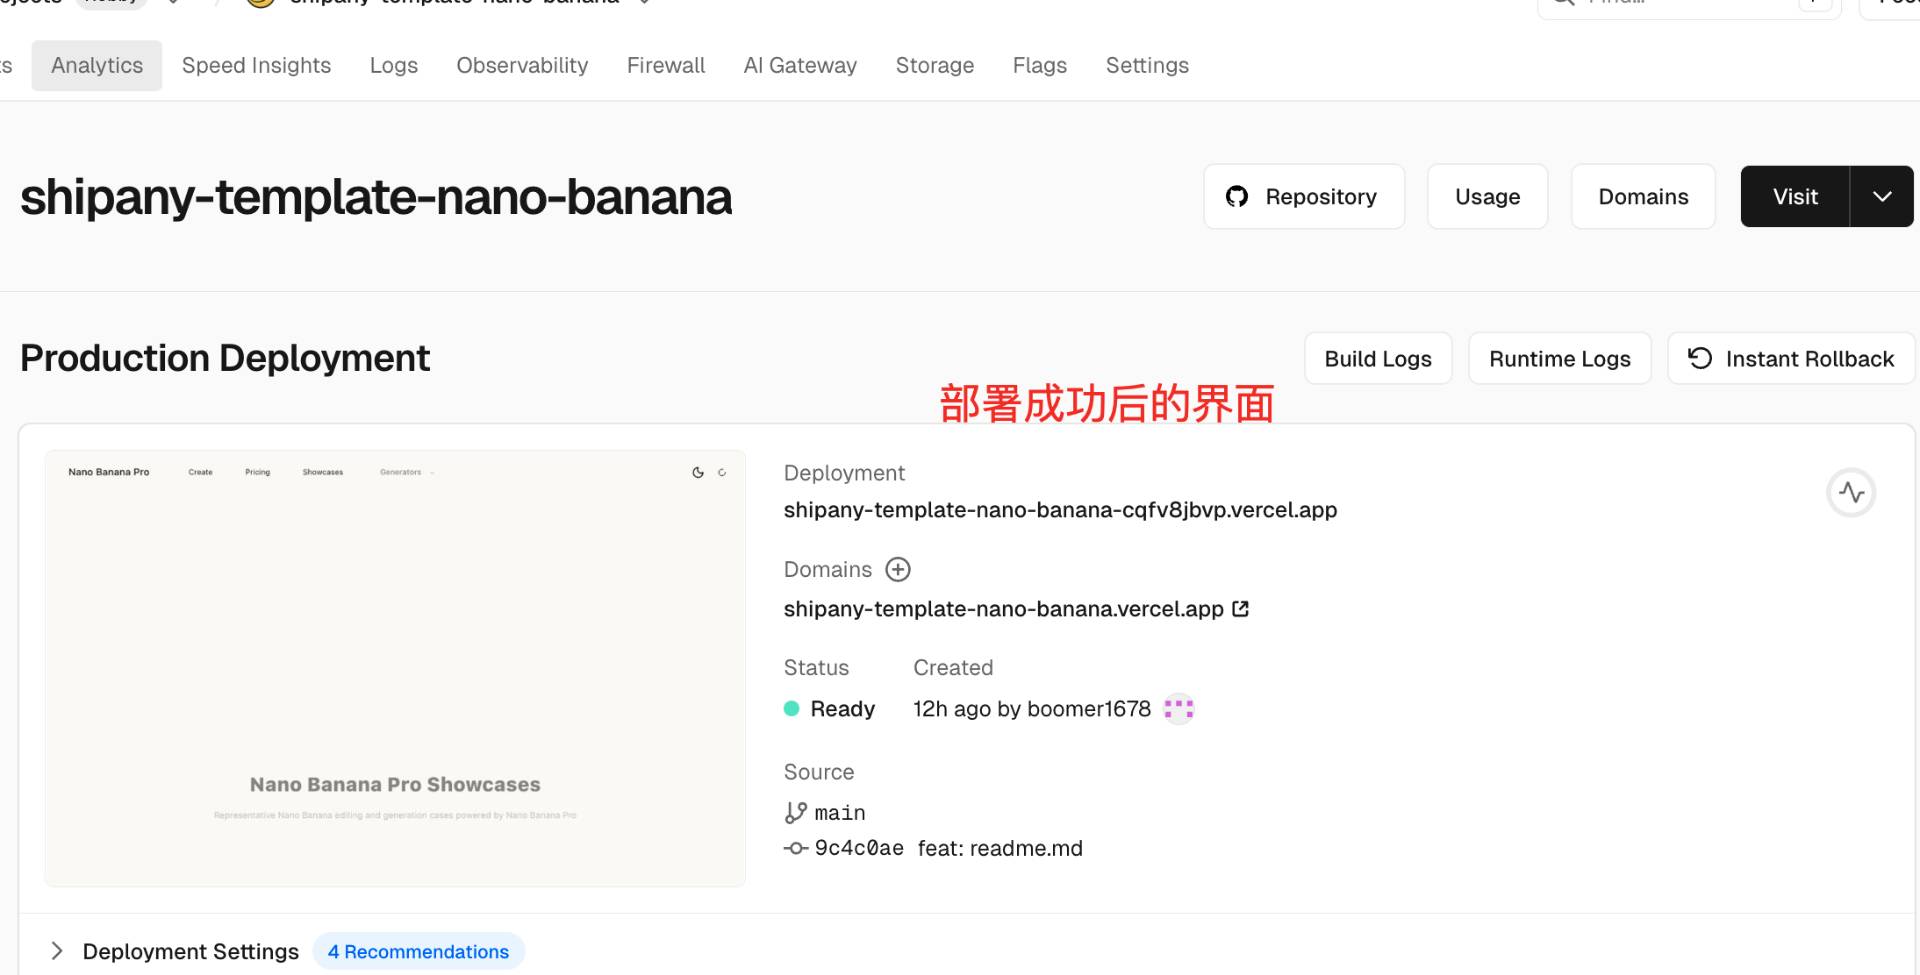
Task: Click the commit icon beside 9c4c0ae
Action: pyautogui.click(x=795, y=849)
